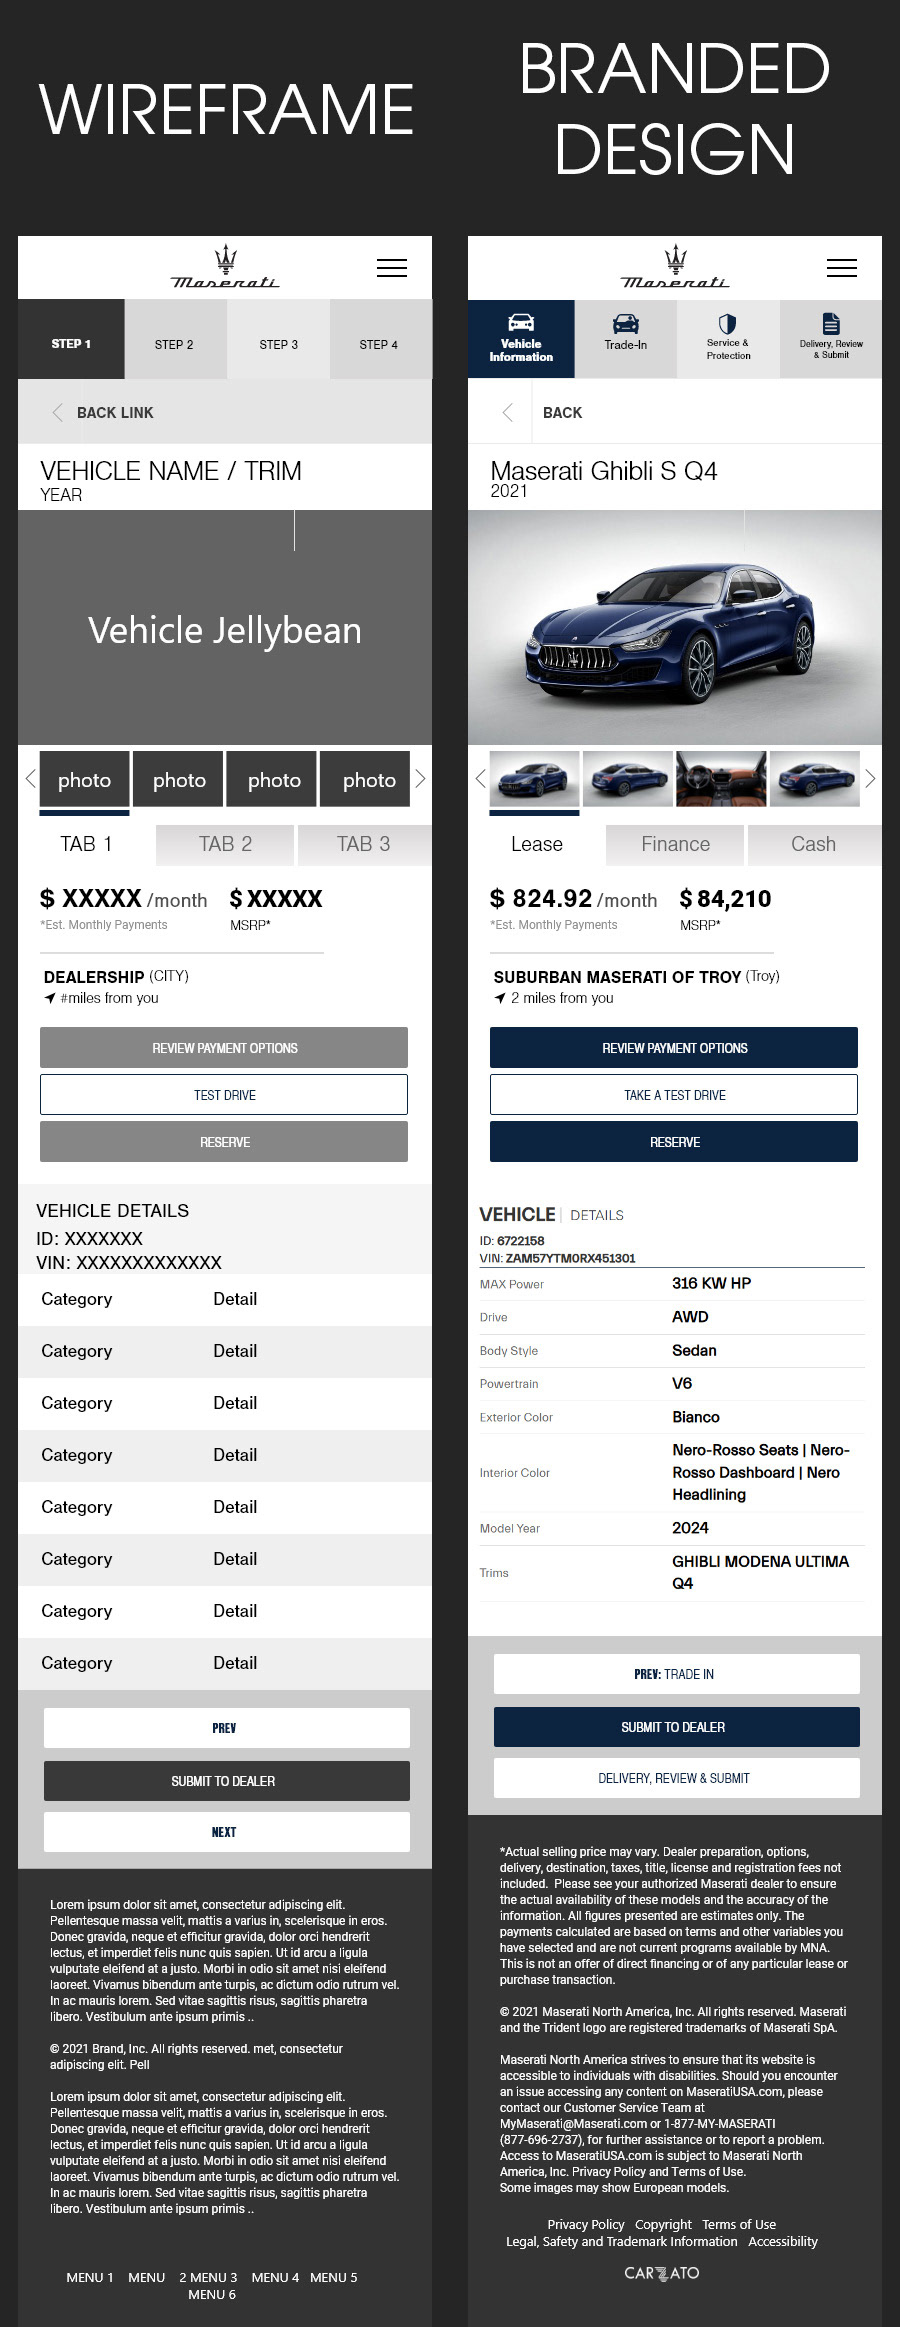The height and width of the screenshot is (2327, 900).
Task: Switch to the Finance tab
Action: [x=675, y=844]
